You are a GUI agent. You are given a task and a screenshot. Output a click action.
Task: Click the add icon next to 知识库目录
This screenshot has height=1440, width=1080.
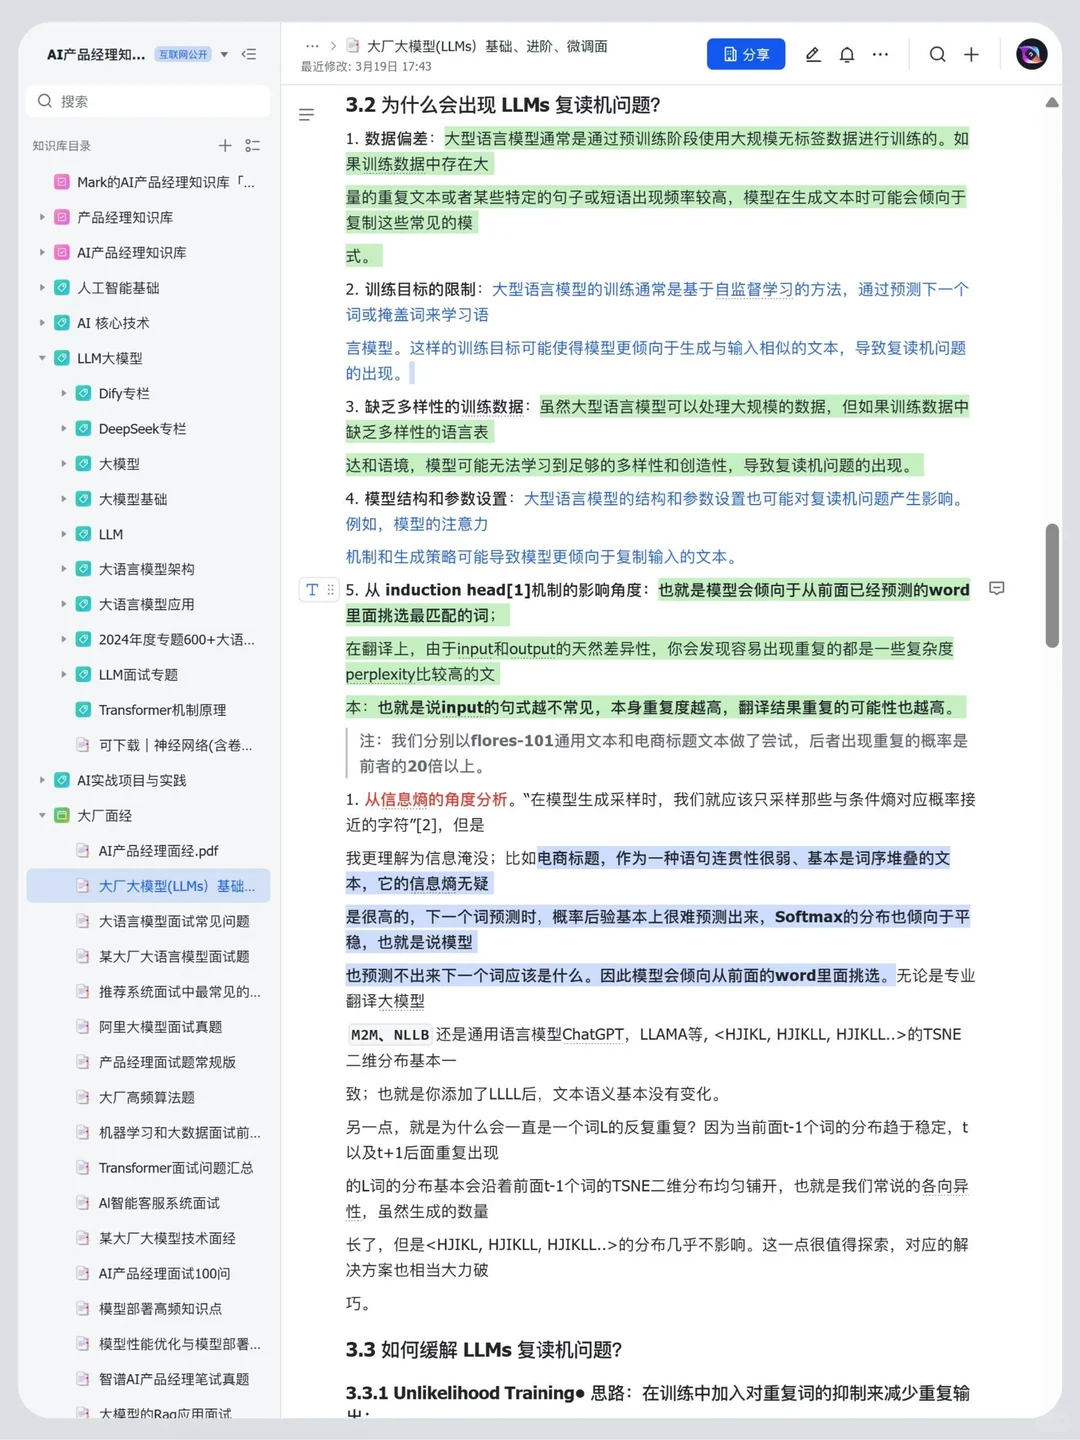coord(225,145)
